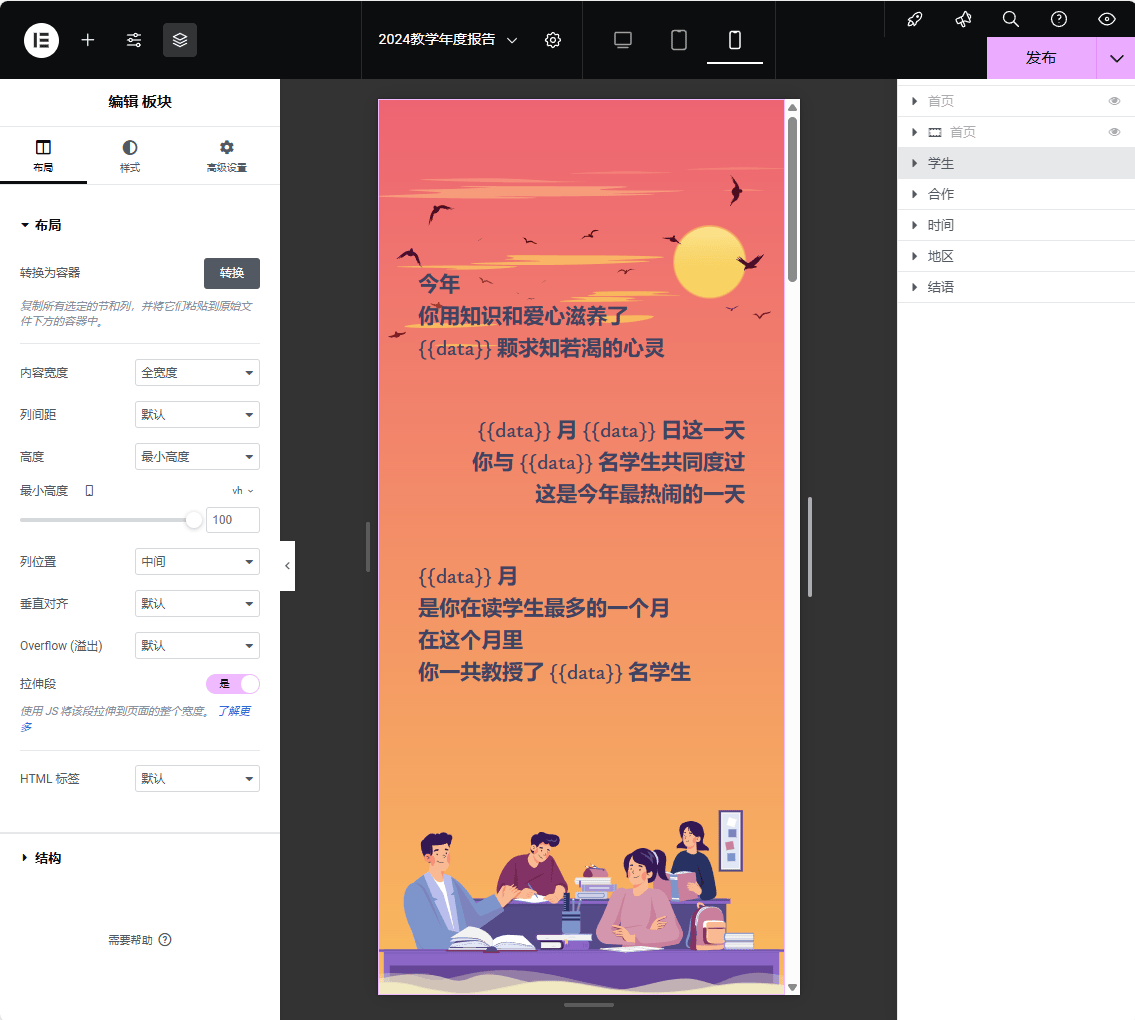Toggle the structure layers icon
This screenshot has width=1135, height=1020.
click(x=180, y=40)
